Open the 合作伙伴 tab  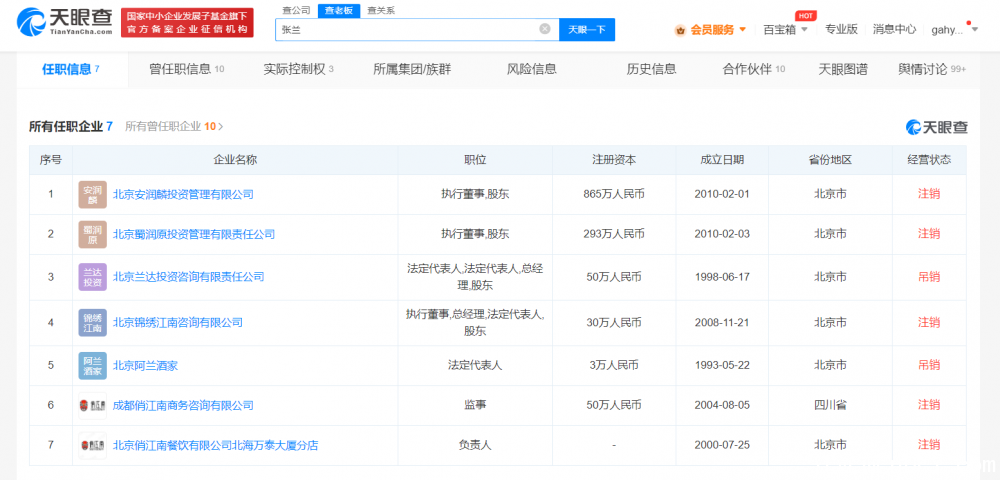(753, 69)
